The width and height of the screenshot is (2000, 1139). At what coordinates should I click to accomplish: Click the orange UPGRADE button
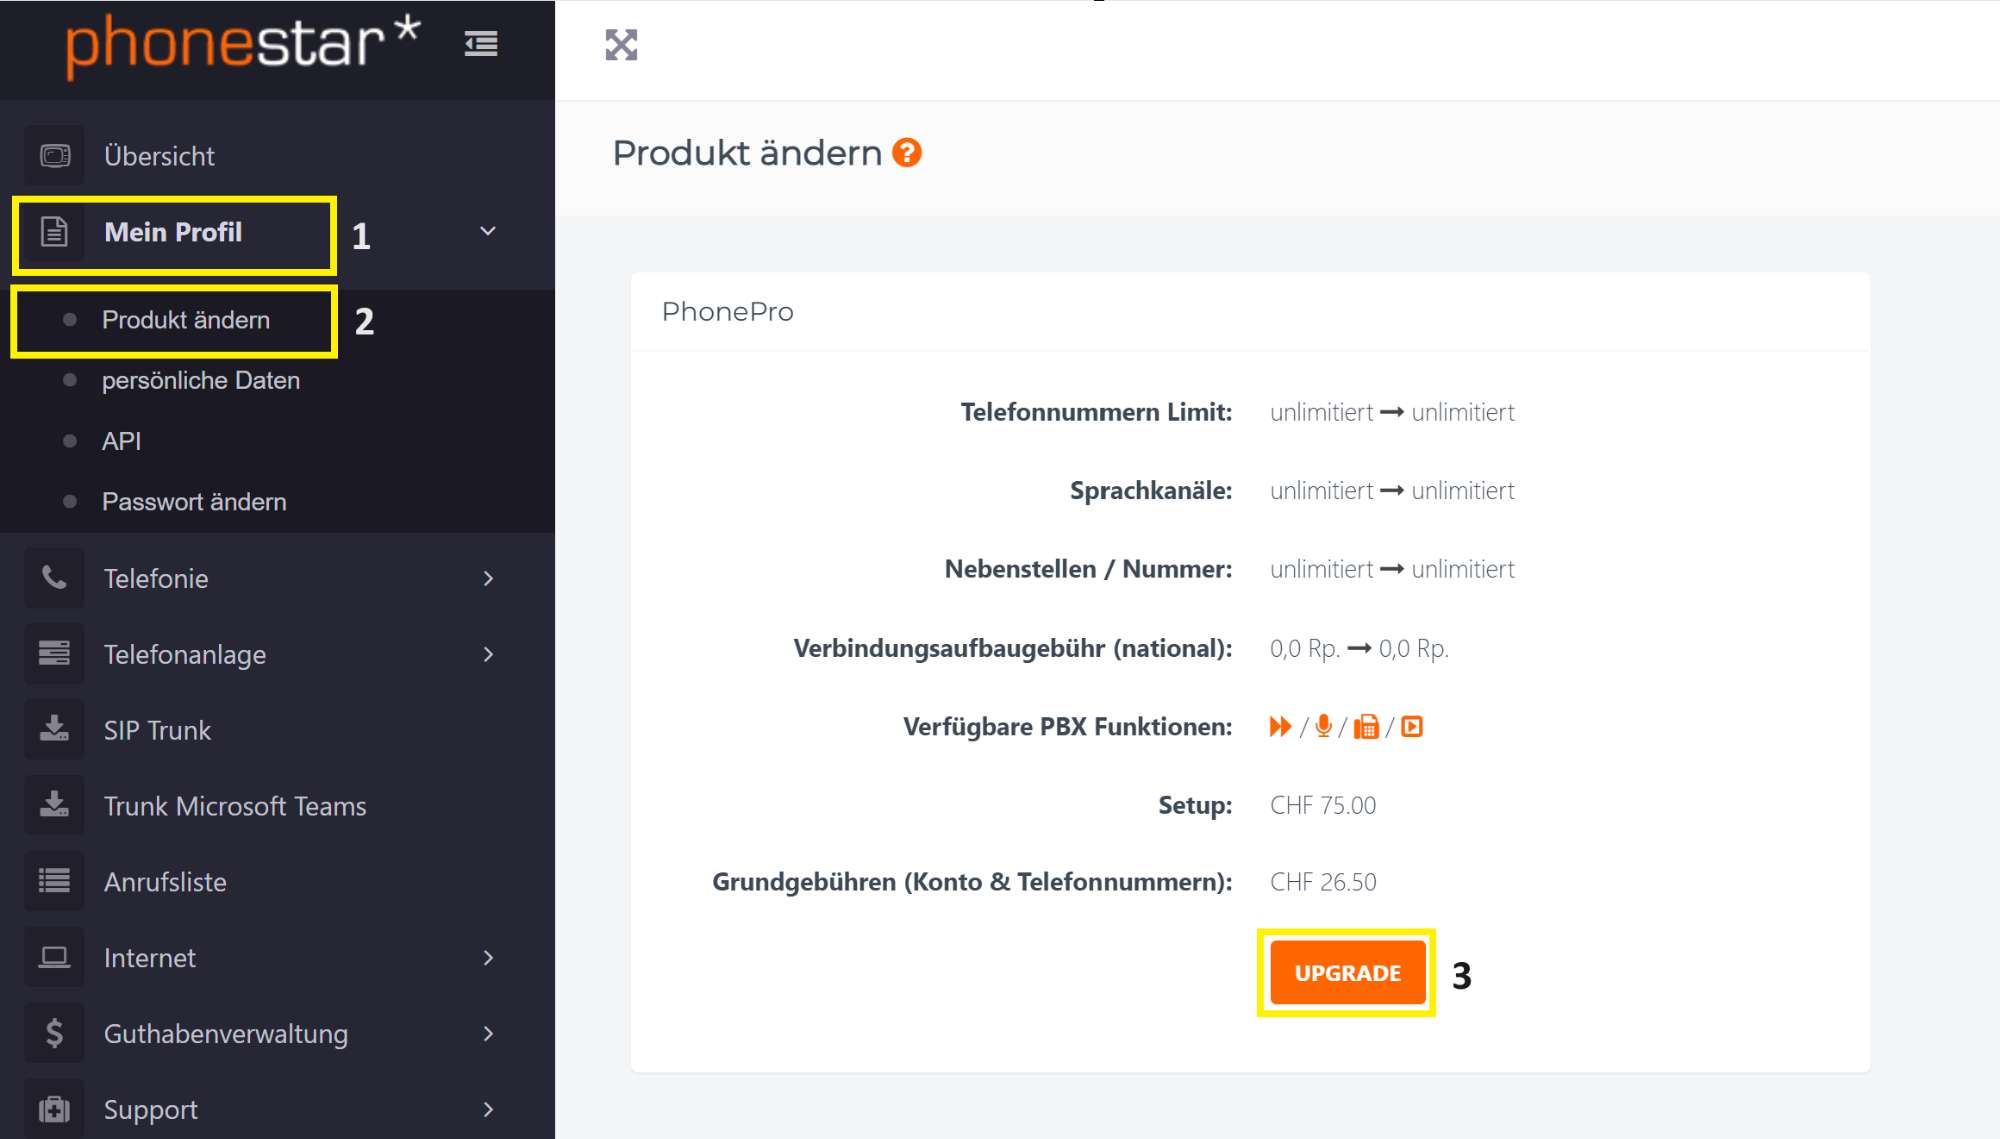[1347, 972]
